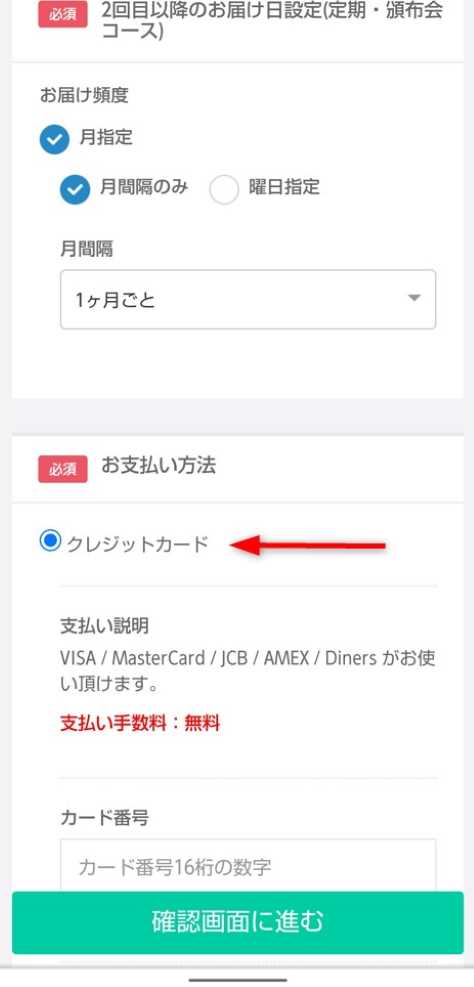Screen dimensions: 474x987
Task: Click the 2回目以降のお届け日設定 section heading
Action: [272, 20]
